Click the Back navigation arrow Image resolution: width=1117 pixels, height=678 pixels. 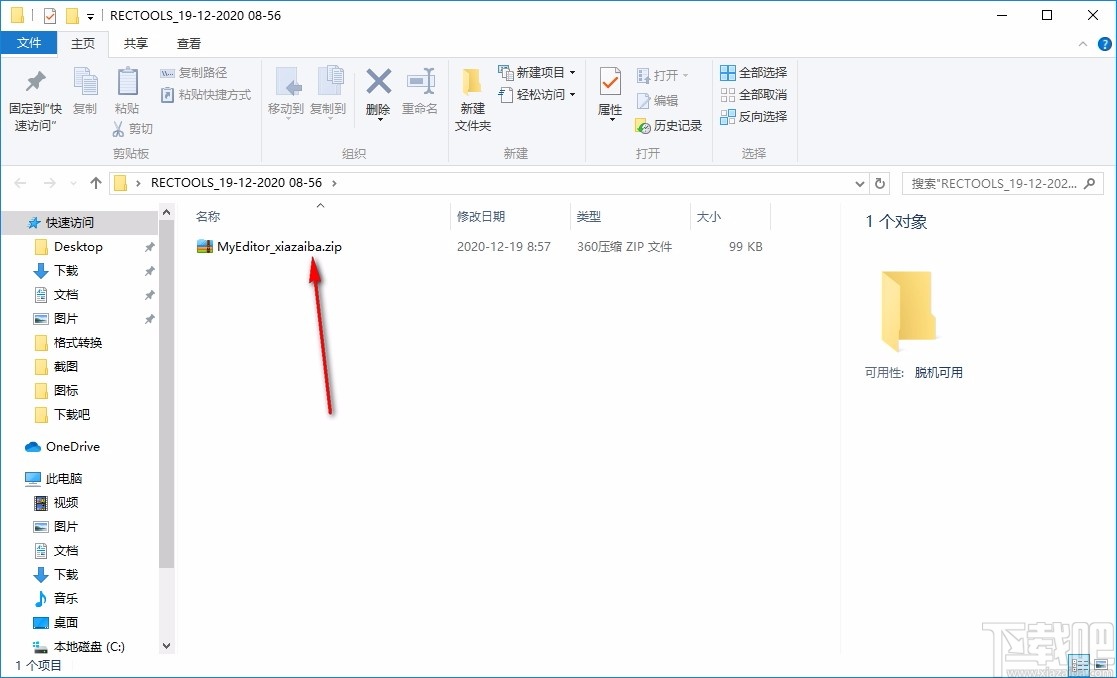(x=21, y=183)
